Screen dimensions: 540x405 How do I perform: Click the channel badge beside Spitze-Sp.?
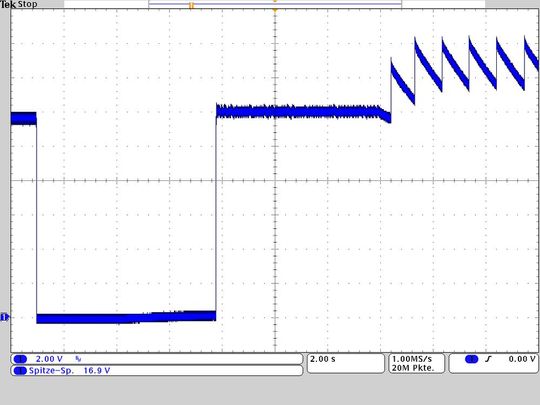20,371
